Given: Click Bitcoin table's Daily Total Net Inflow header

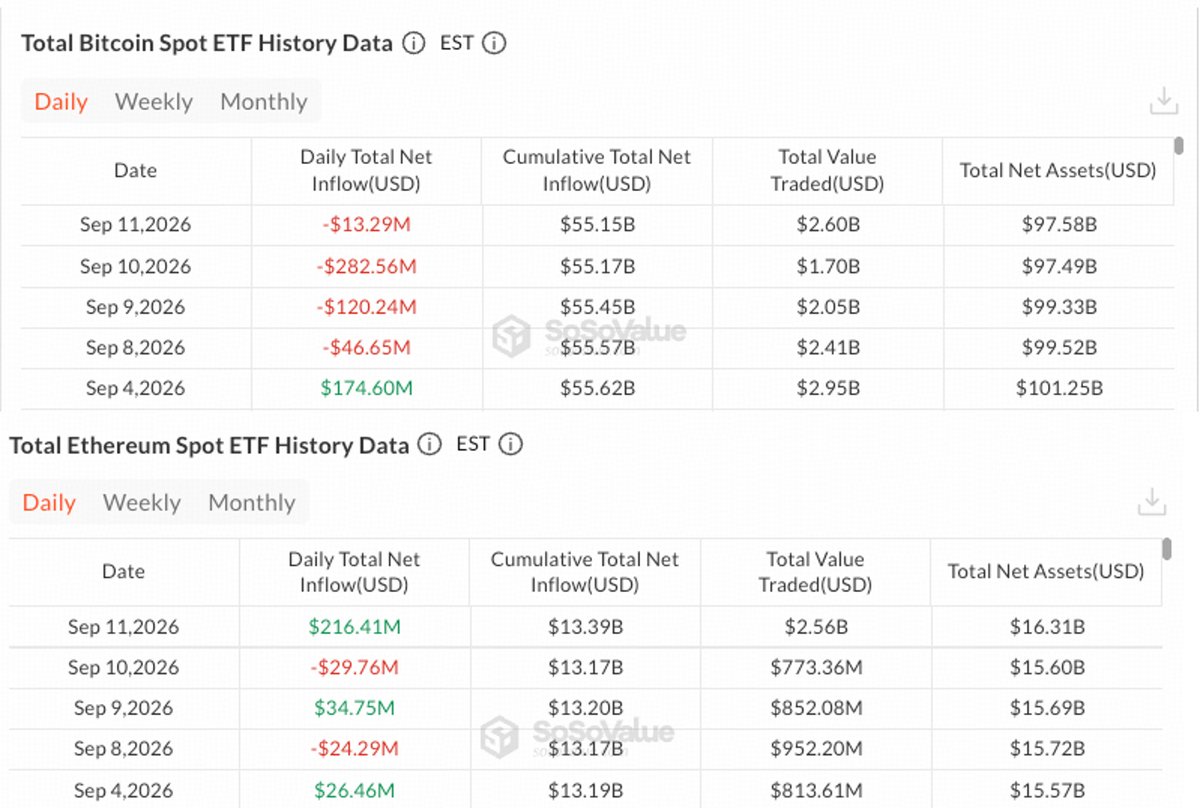Looking at the screenshot, I should 366,171.
